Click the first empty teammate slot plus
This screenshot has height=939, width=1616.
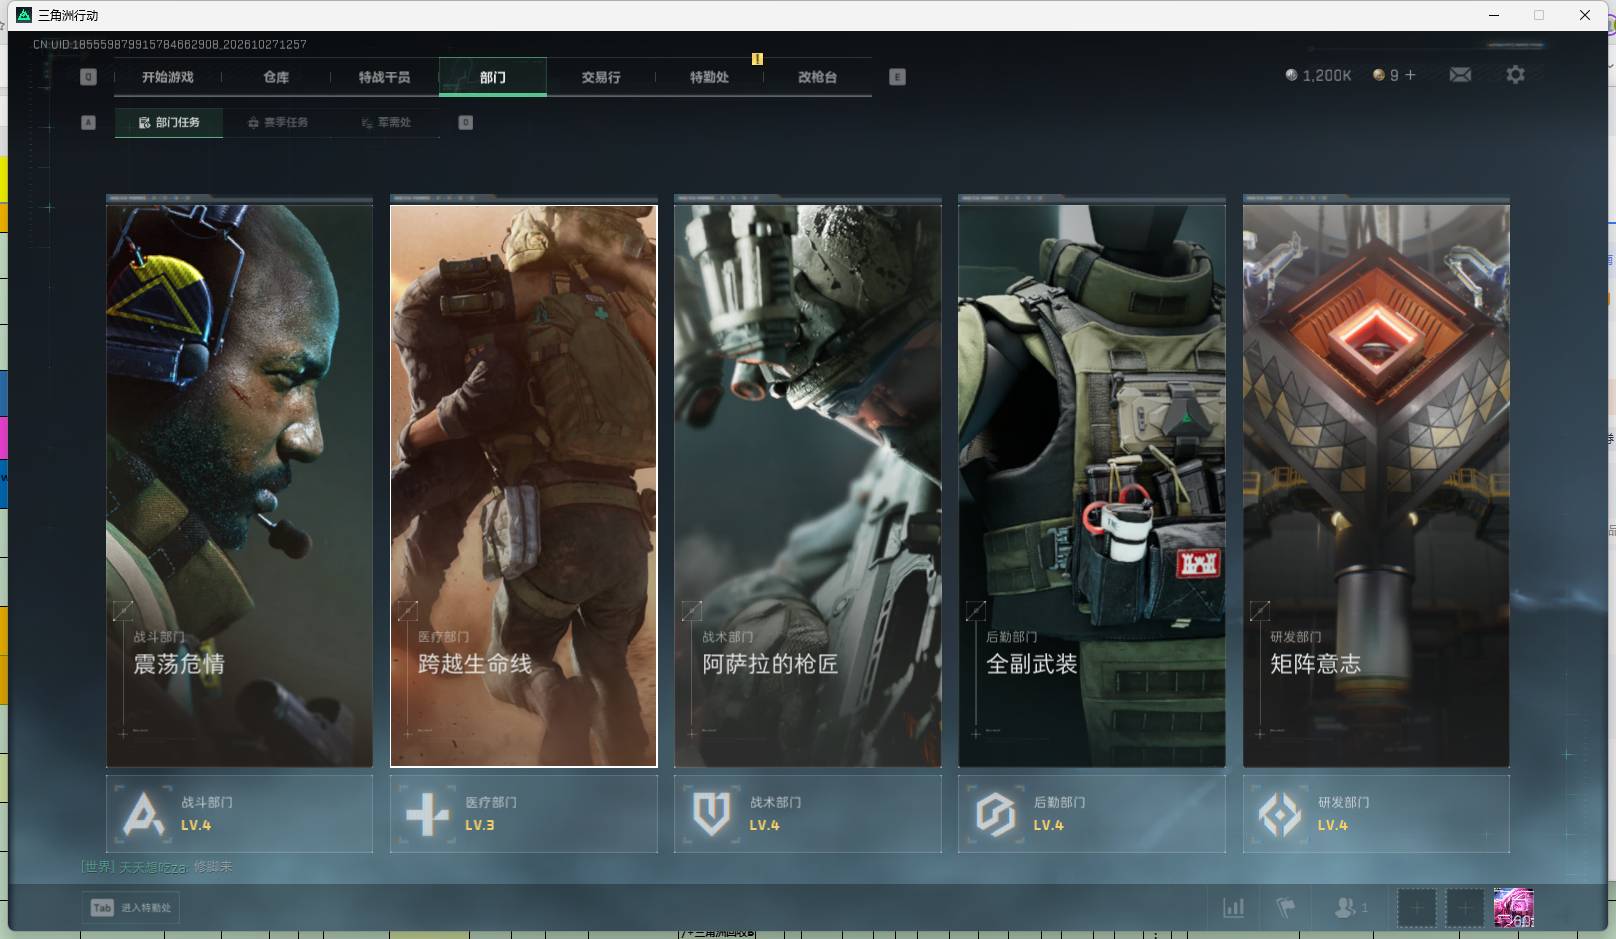(x=1416, y=908)
